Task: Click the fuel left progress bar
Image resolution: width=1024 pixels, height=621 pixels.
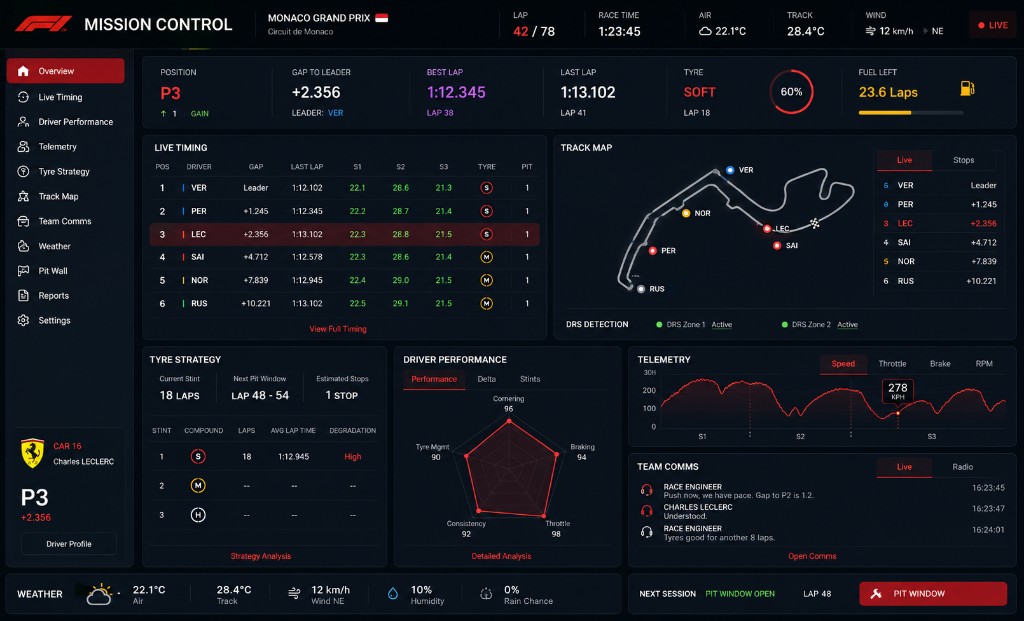Action: click(911, 113)
